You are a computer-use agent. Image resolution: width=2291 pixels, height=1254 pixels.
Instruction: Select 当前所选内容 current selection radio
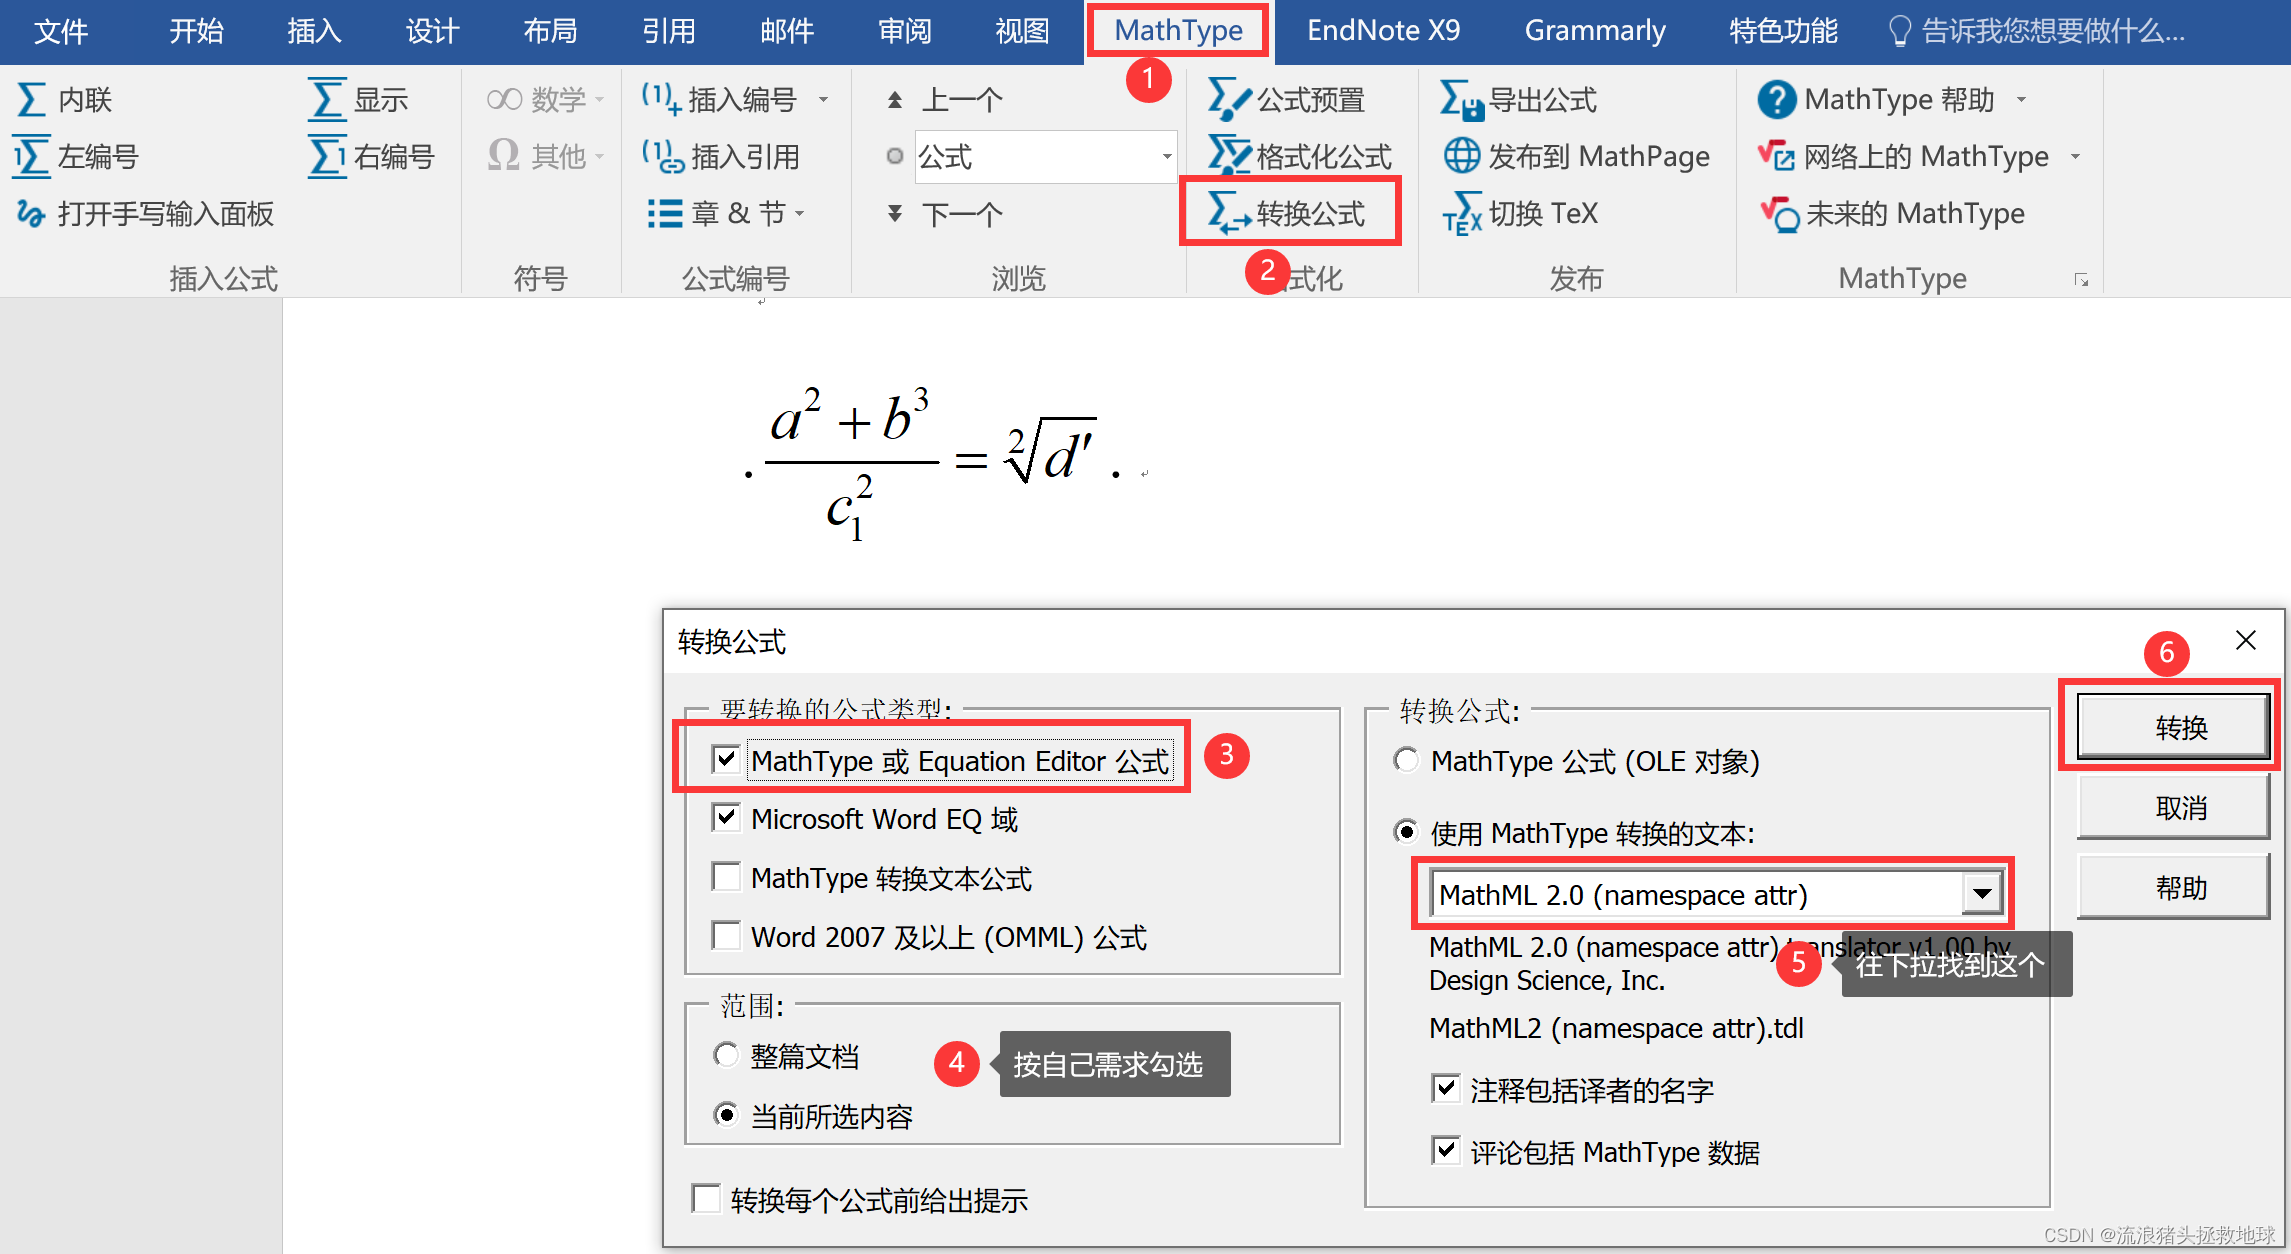point(726,1115)
